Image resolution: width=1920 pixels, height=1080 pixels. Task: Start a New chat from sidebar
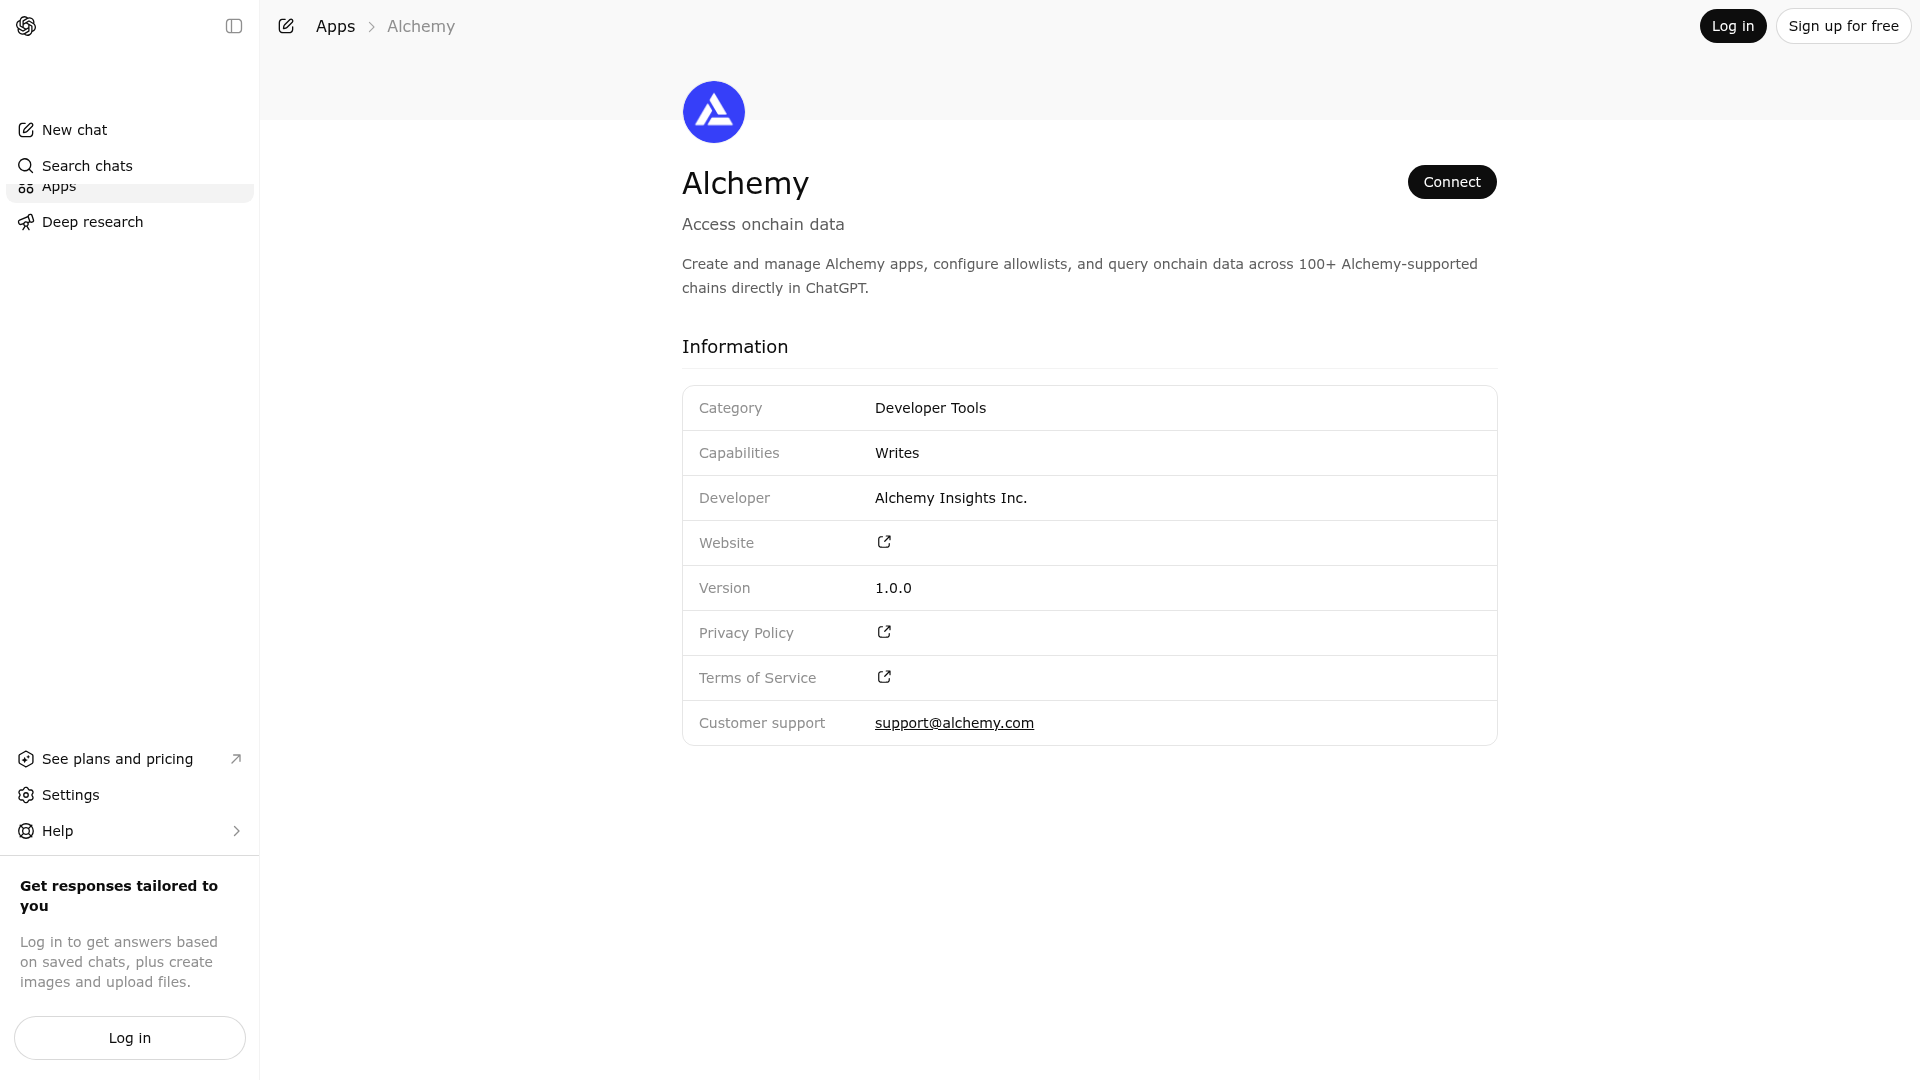(130, 130)
